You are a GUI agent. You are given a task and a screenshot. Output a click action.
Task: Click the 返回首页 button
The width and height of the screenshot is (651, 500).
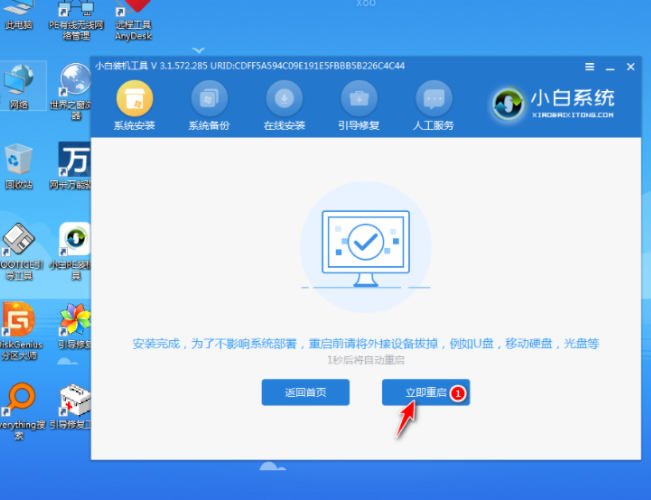tap(306, 392)
